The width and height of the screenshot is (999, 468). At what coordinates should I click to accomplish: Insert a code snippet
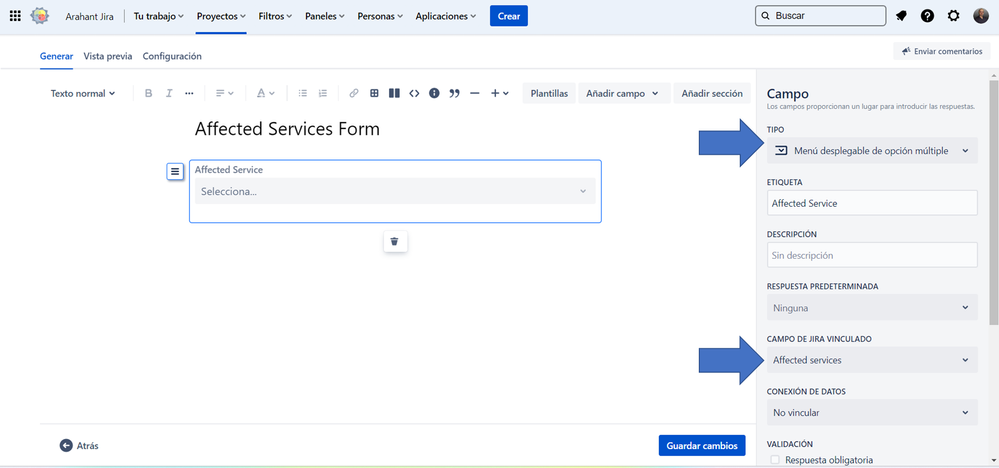pyautogui.click(x=414, y=93)
